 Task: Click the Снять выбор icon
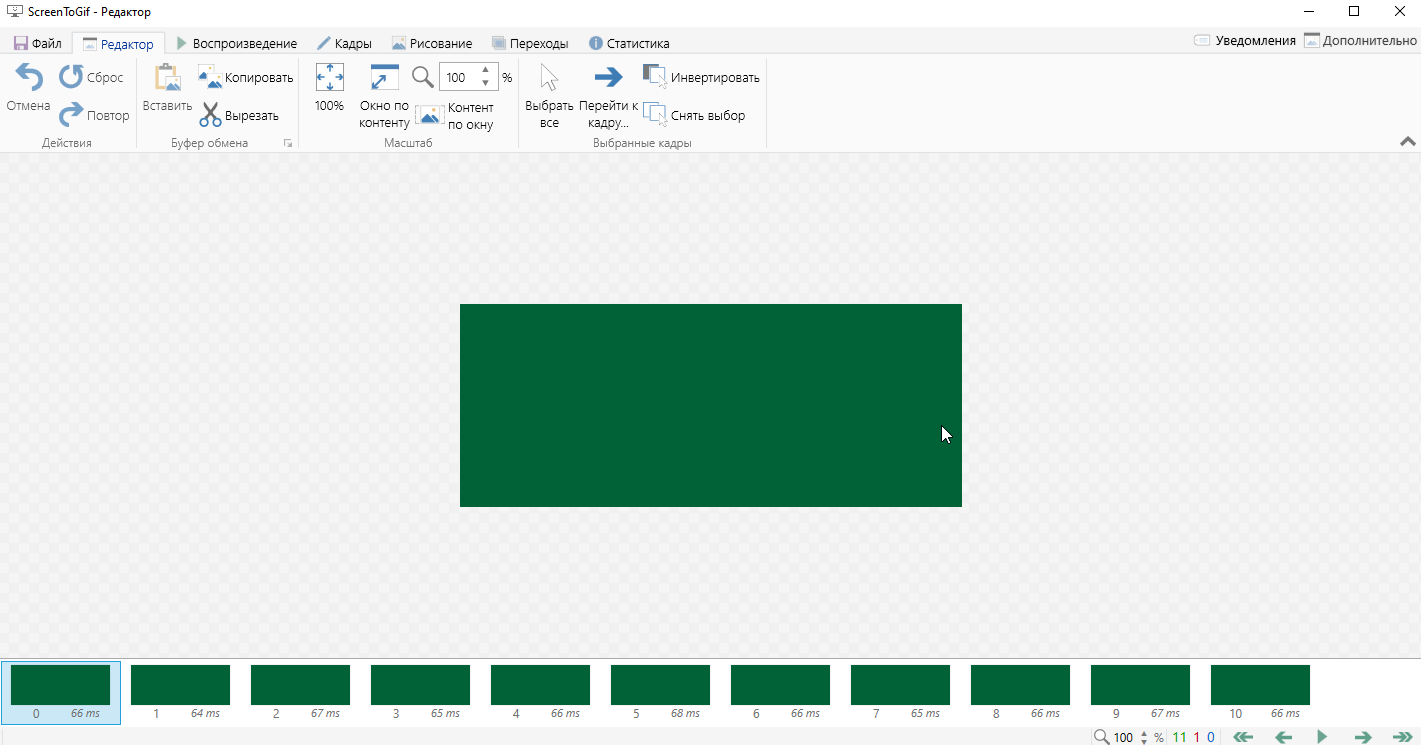coord(655,115)
